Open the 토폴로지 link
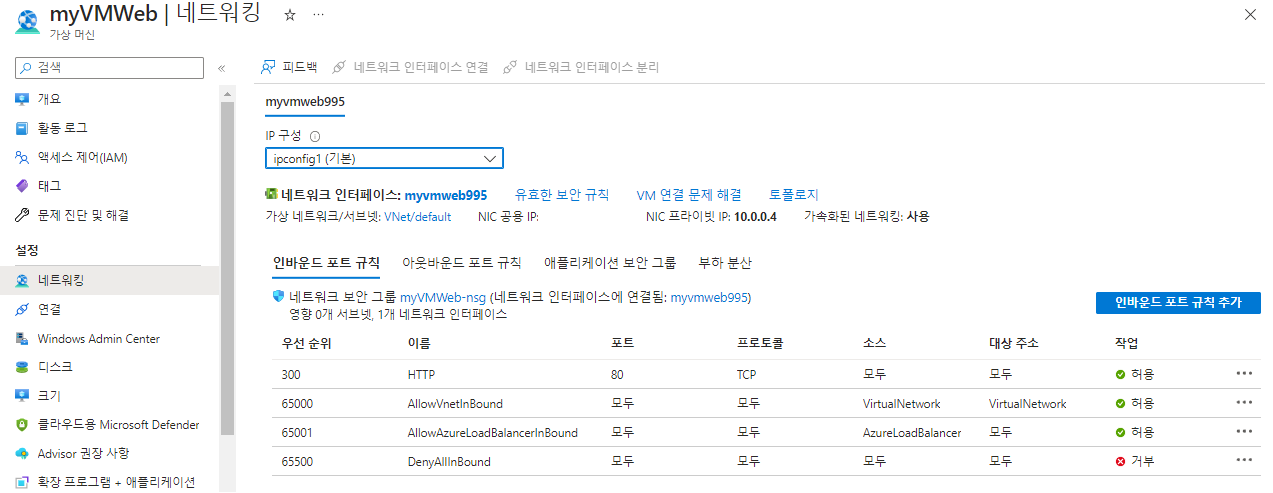Screen dimensions: 1273x493 point(794,195)
